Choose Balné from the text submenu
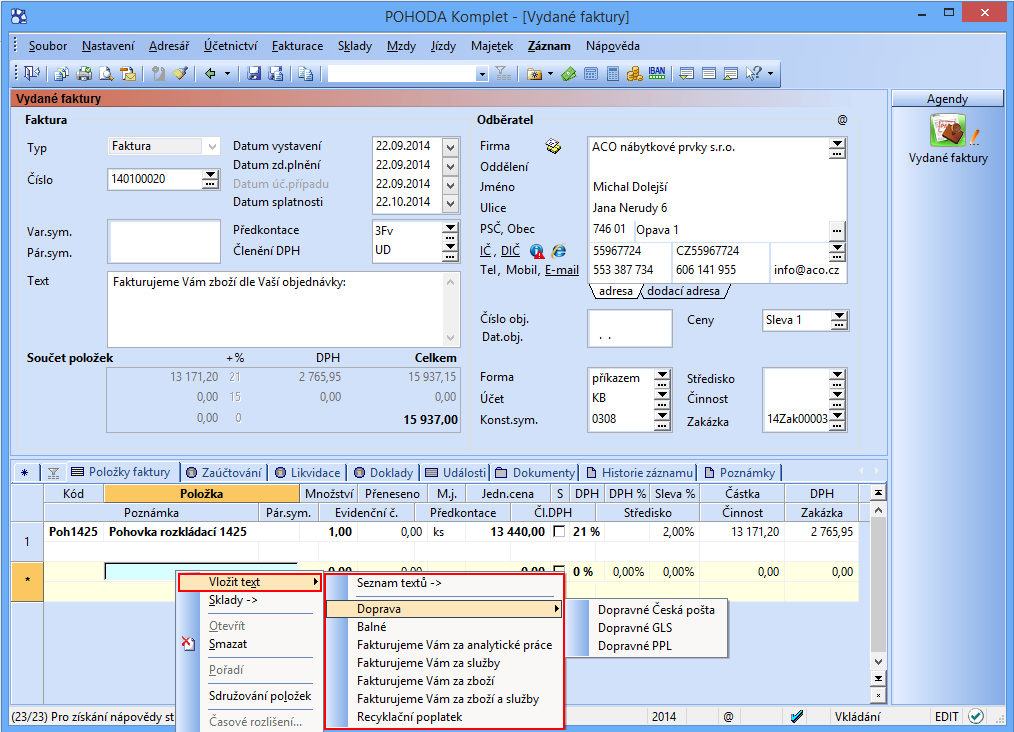Viewport: 1014px width, 732px height. point(444,627)
